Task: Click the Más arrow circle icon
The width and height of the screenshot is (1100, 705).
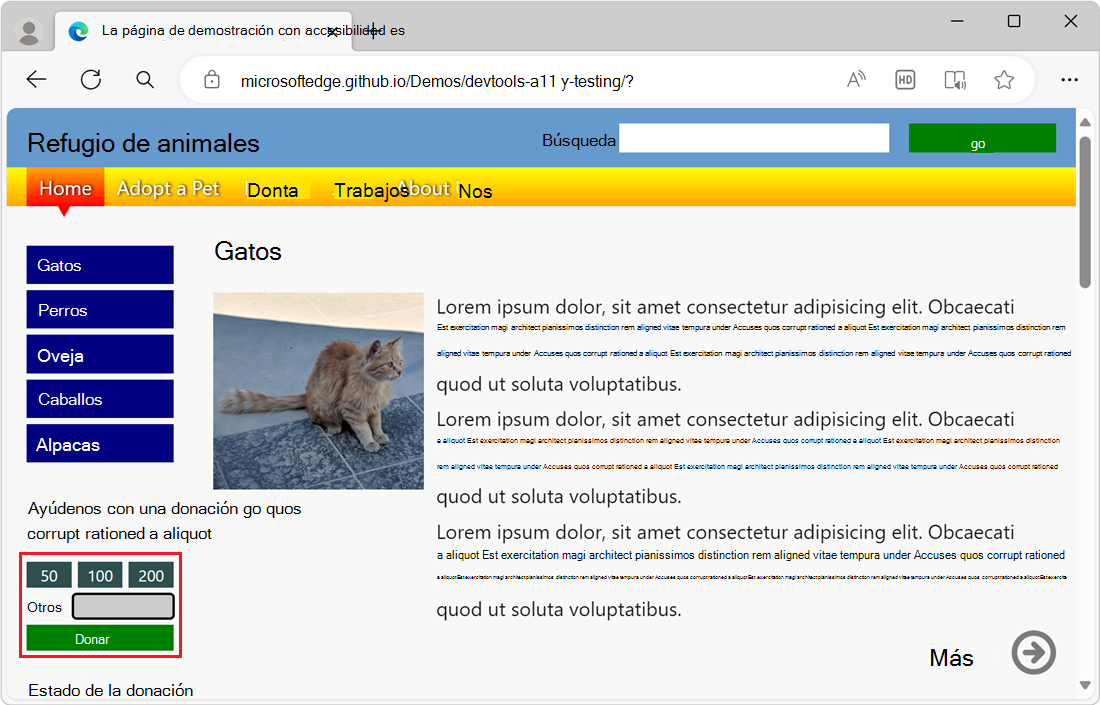Action: coord(1033,652)
